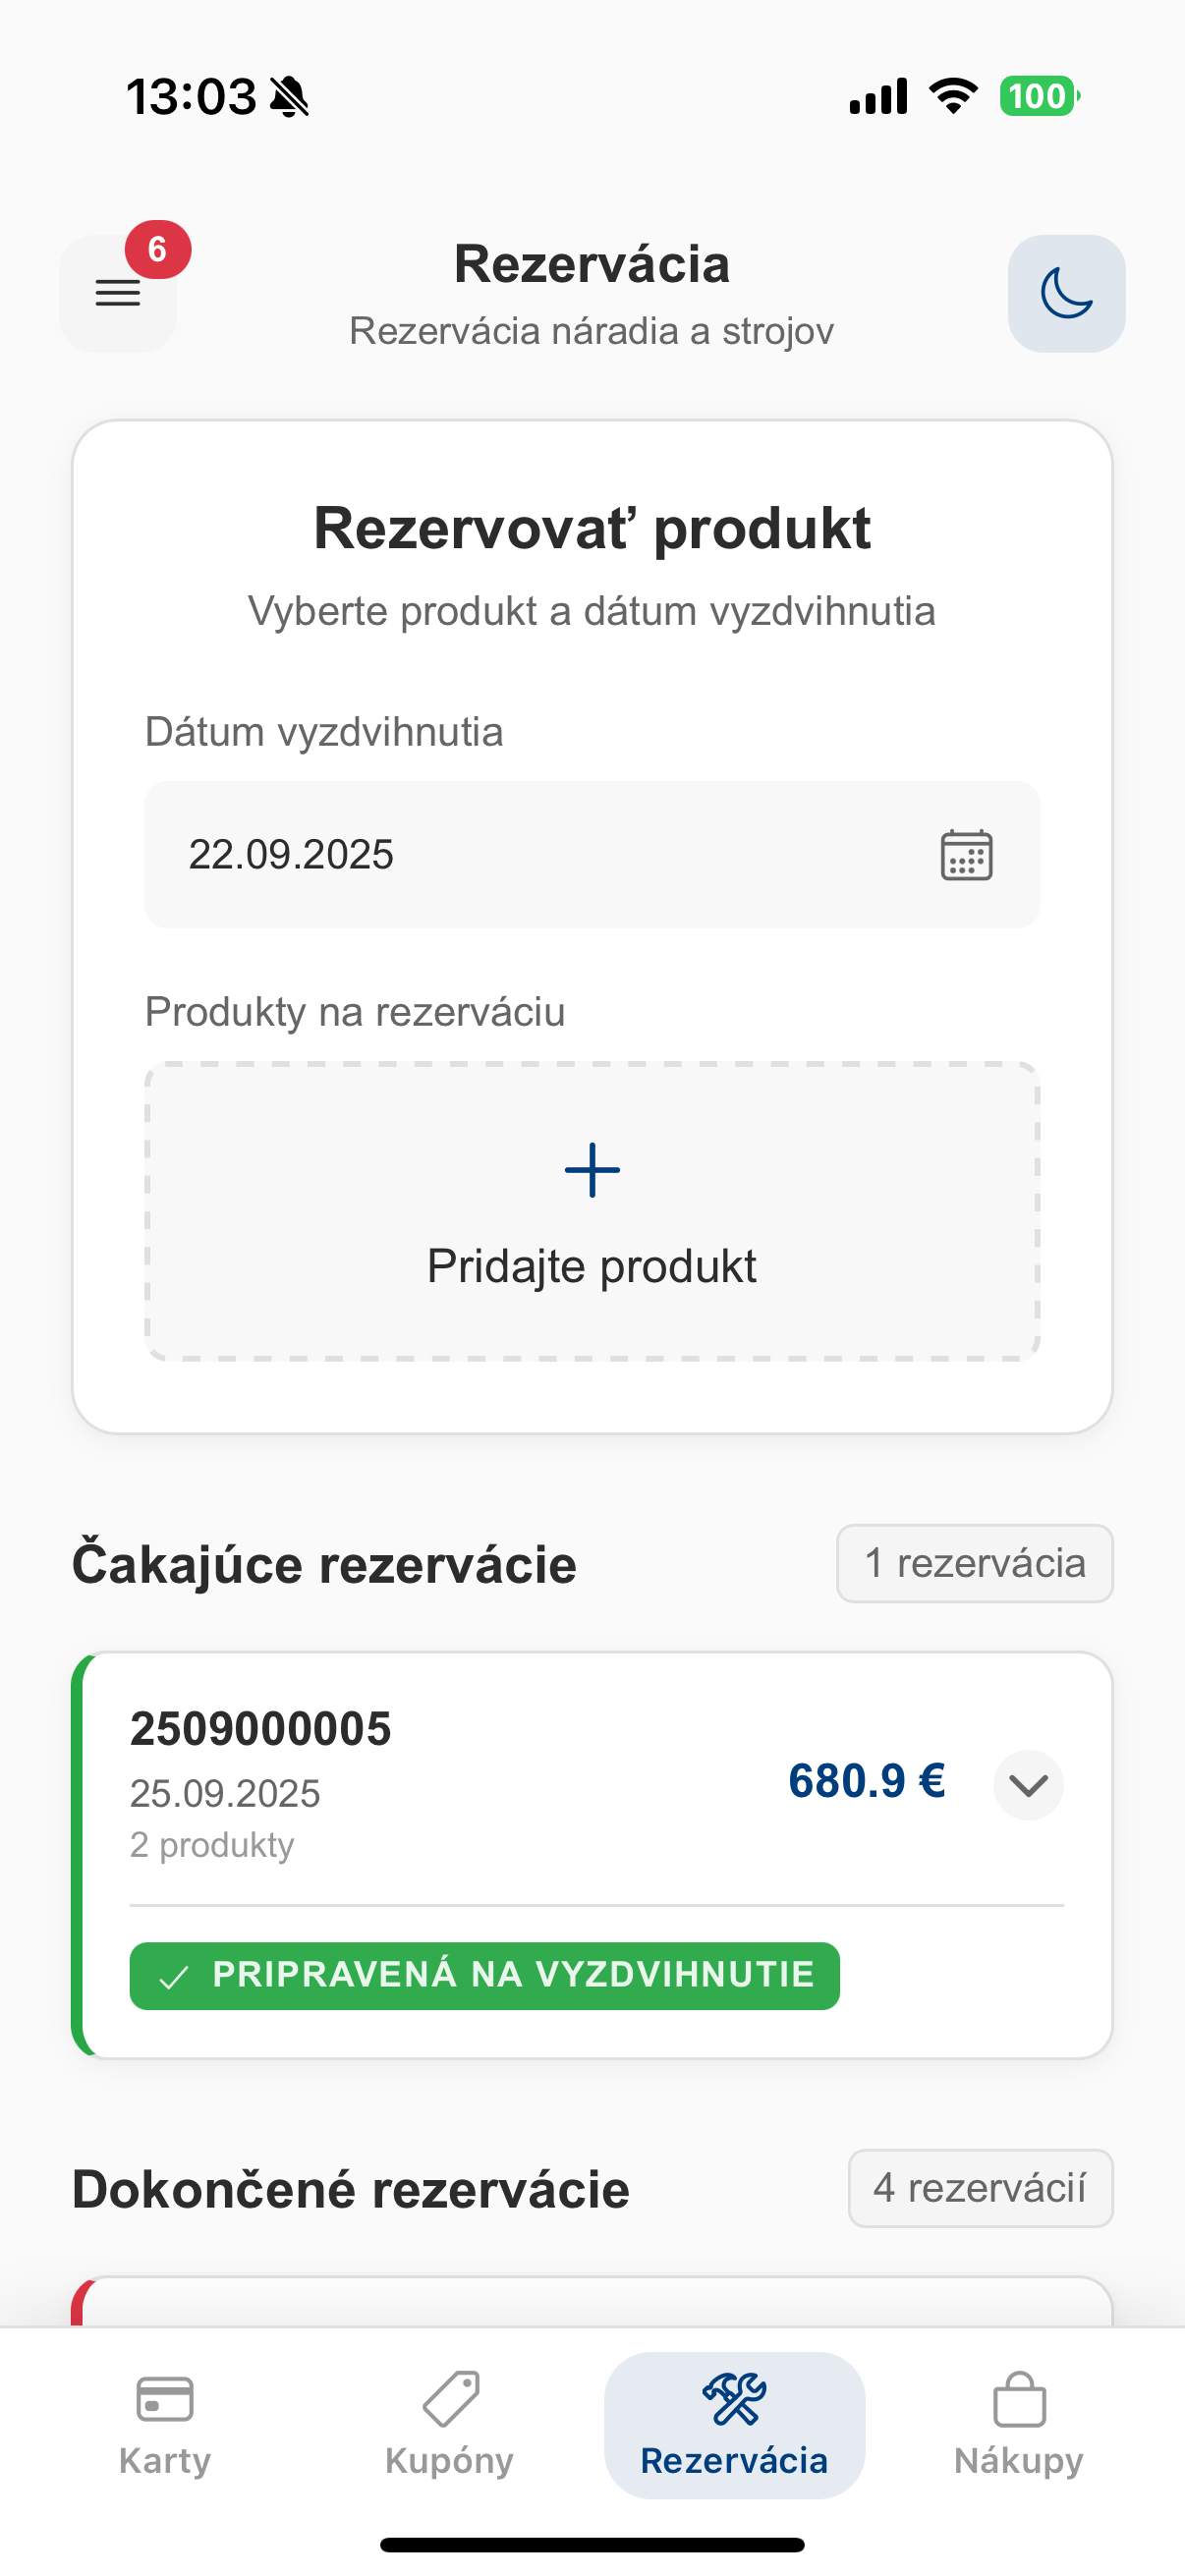
Task: Open the calendar date picker icon
Action: [x=966, y=855]
